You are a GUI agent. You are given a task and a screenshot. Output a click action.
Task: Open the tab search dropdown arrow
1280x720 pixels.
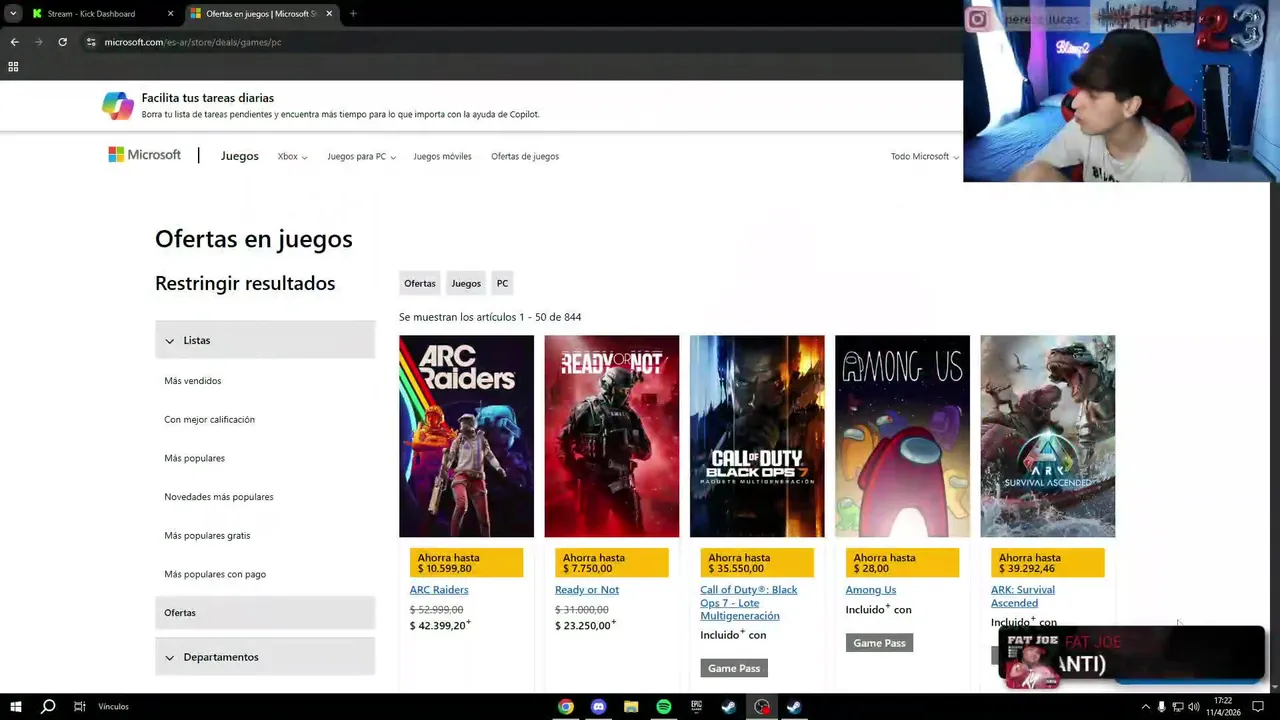point(13,14)
